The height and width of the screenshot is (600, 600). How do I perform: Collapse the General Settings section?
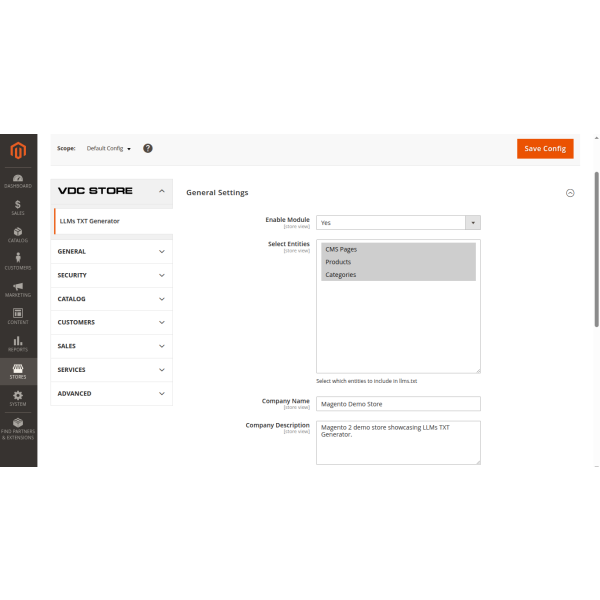(x=570, y=193)
